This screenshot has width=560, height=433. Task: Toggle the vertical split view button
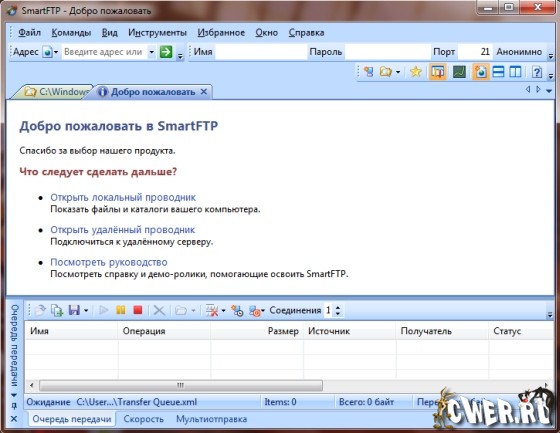click(515, 72)
